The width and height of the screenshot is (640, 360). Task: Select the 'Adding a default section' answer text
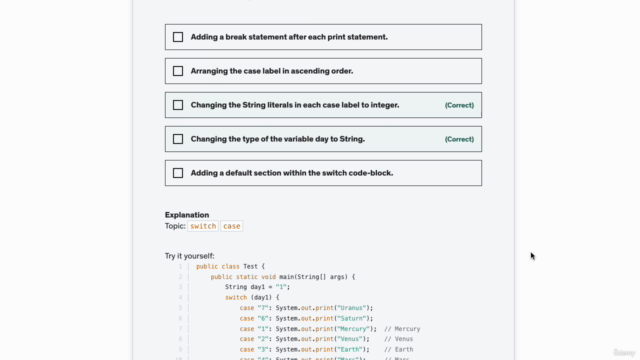(292, 173)
